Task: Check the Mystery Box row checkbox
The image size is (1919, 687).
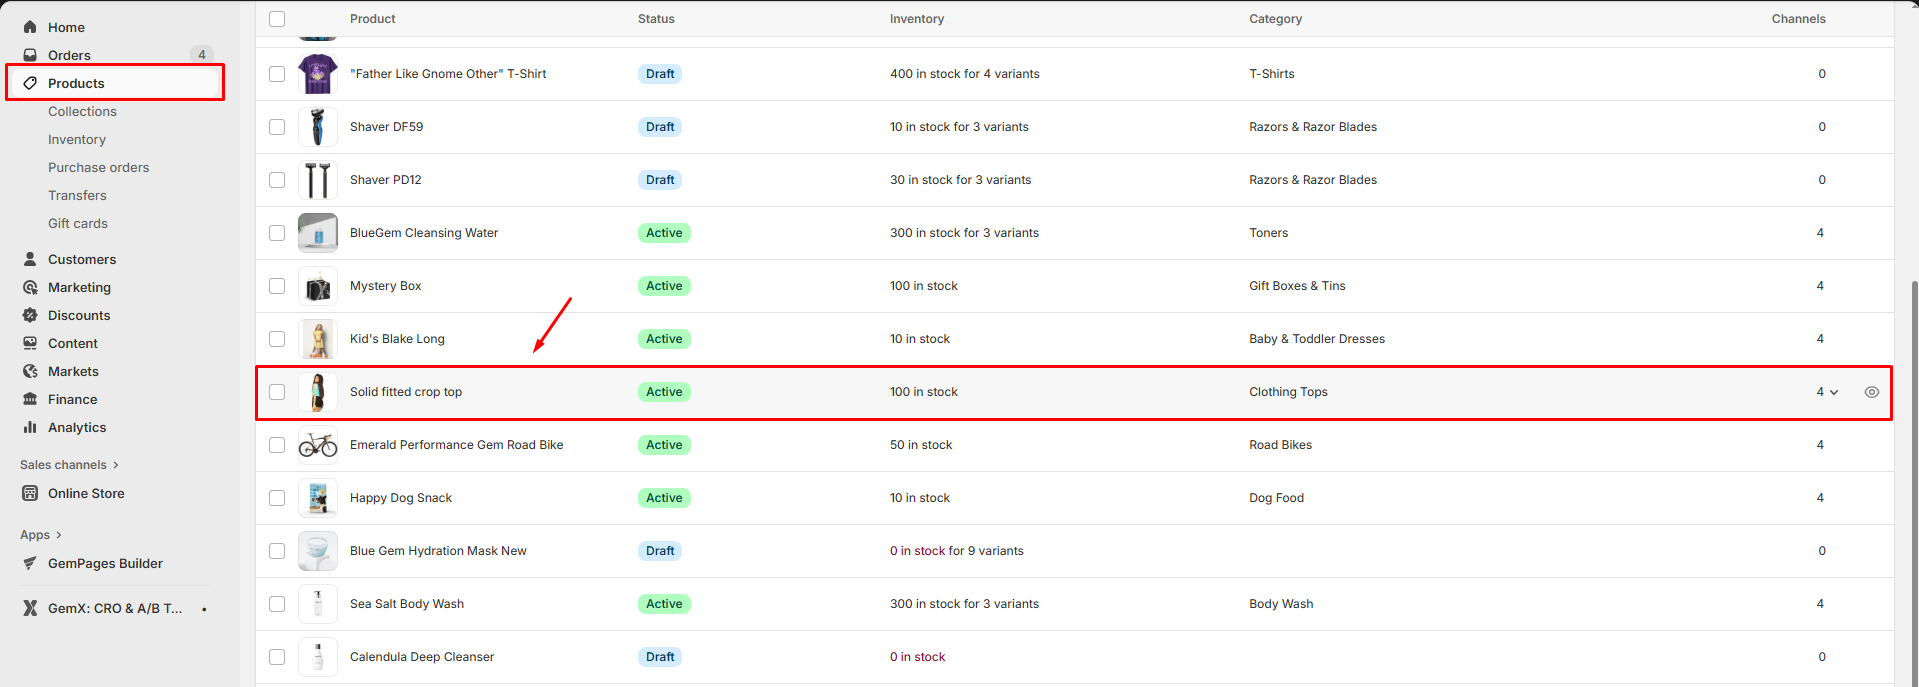Action: point(277,286)
